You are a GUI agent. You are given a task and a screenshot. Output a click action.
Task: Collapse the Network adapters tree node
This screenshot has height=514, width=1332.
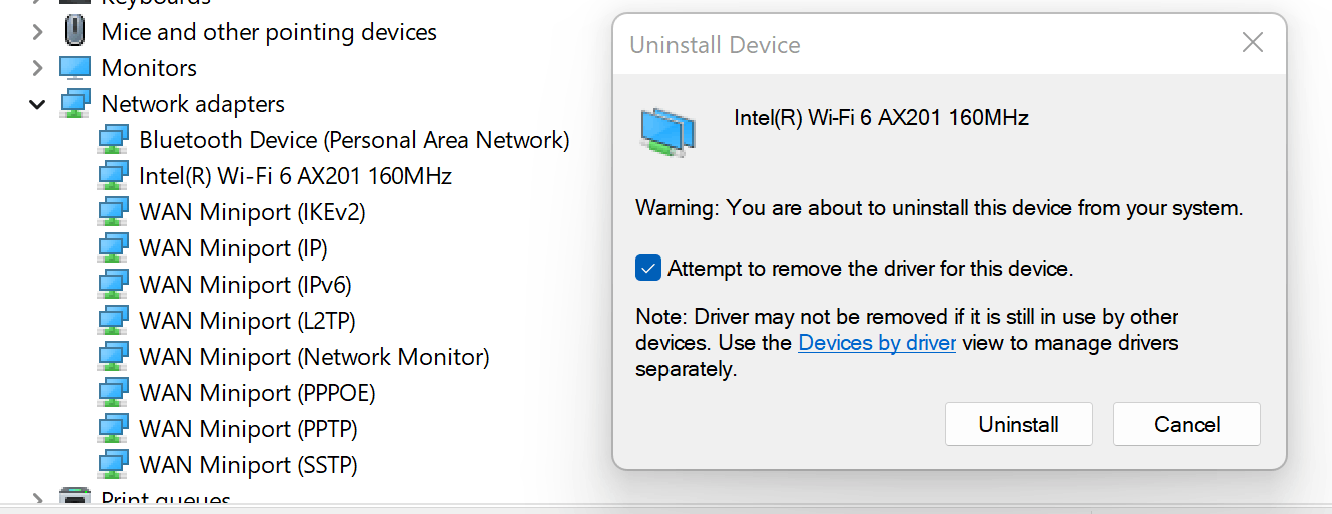click(x=37, y=104)
